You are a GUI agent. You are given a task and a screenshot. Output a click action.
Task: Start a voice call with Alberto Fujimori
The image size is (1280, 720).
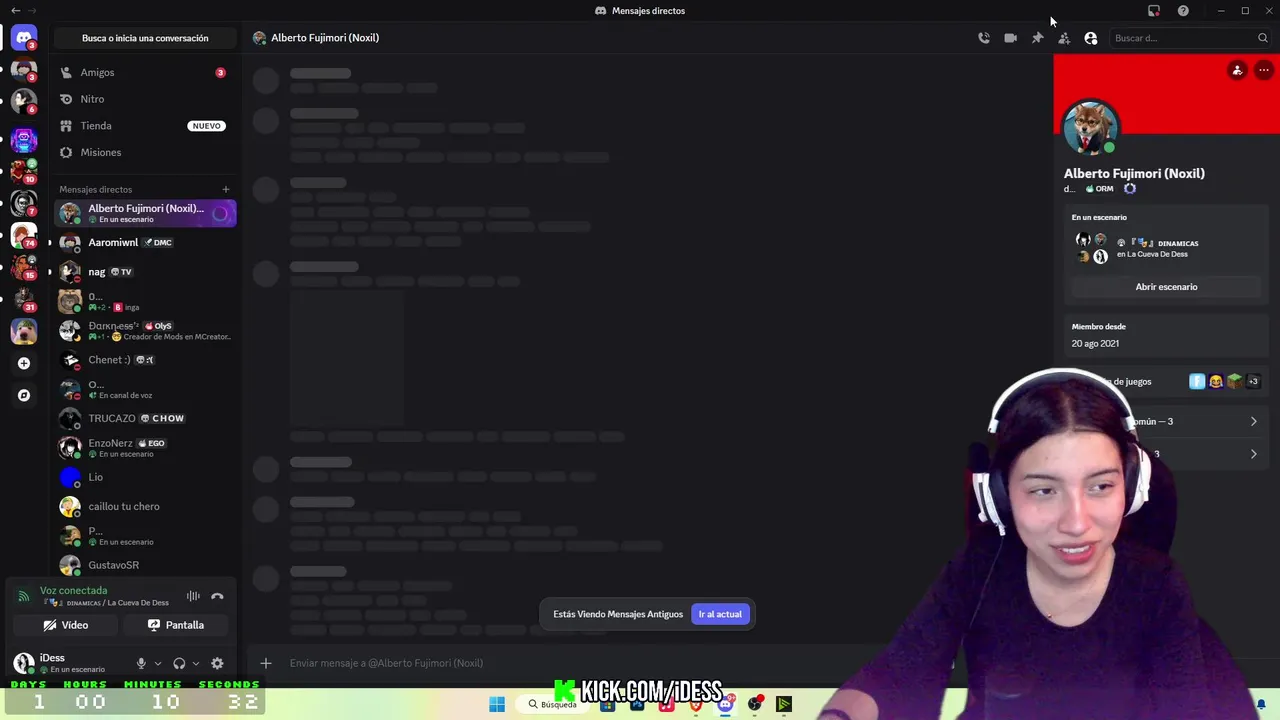point(984,38)
